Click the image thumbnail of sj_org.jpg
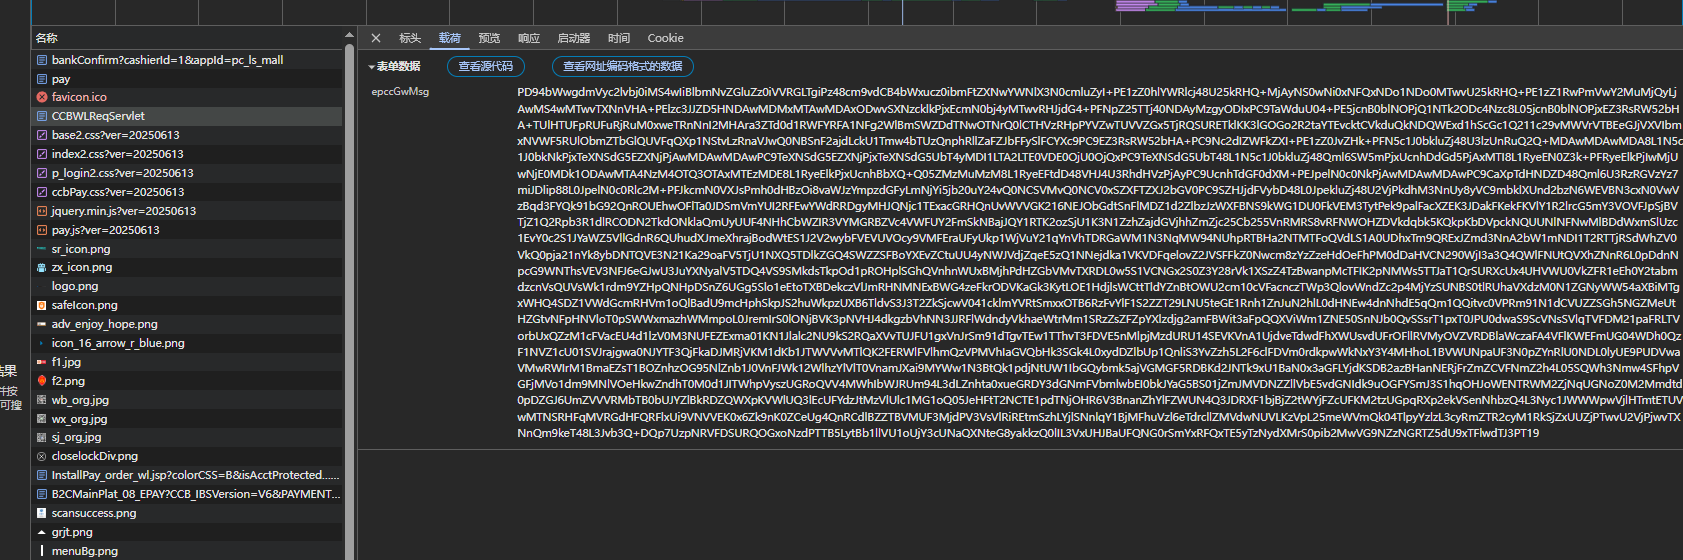The image size is (1683, 560). click(x=42, y=437)
